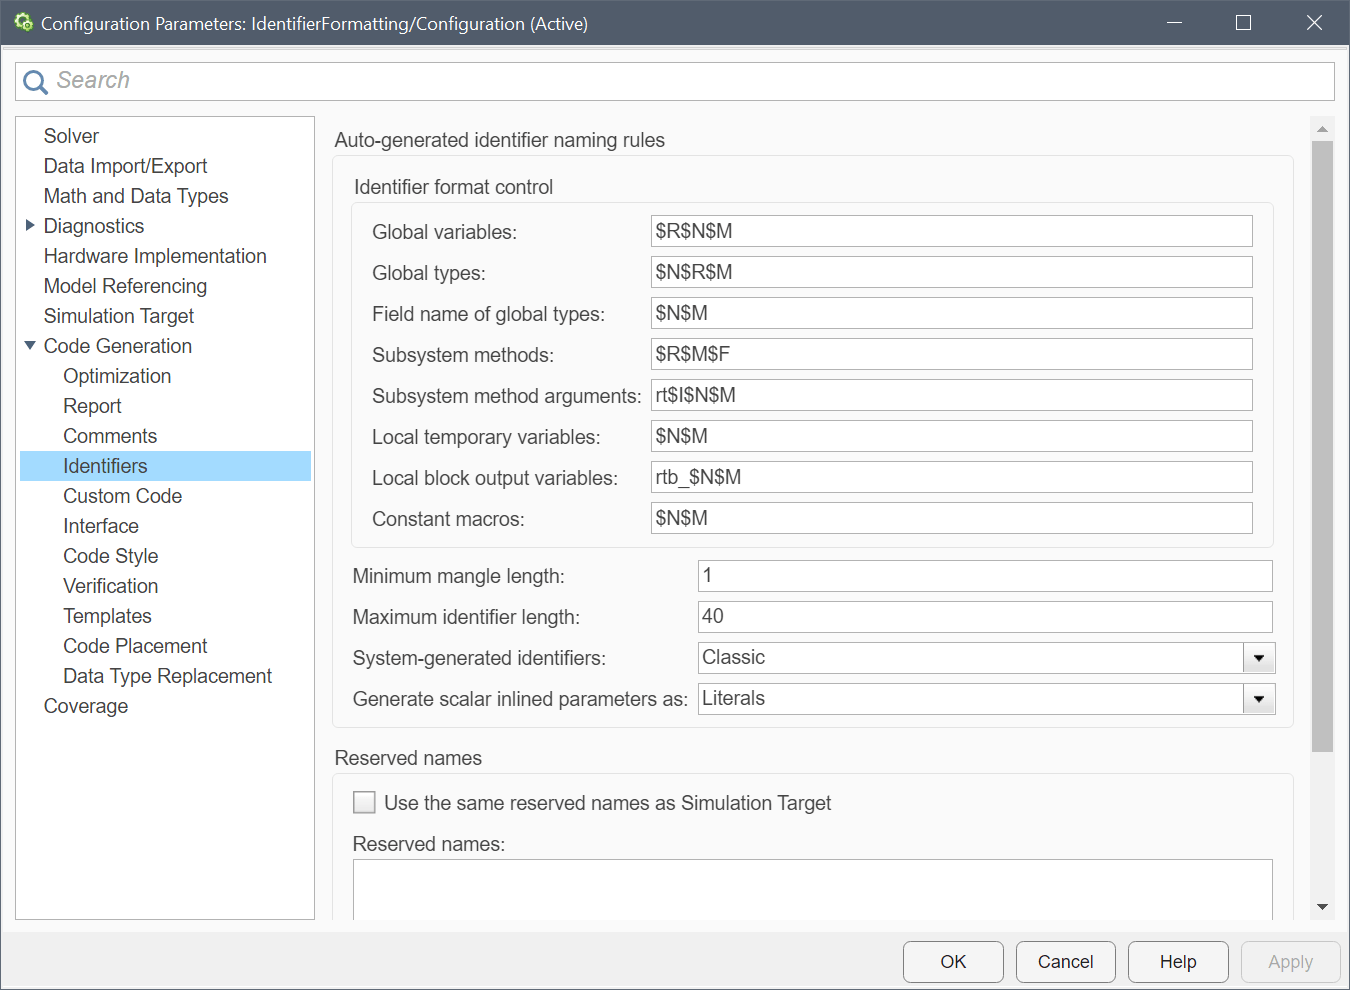Click inside the Reserved names text area

(x=812, y=889)
